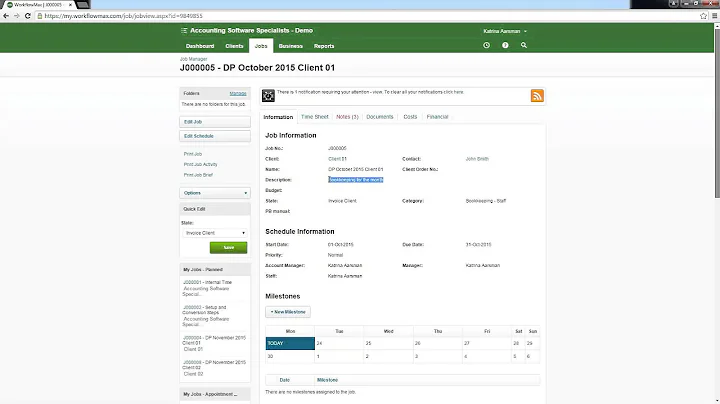Screen dimensions: 720x404
Task: Click the notification gear icon
Action: [268, 95]
